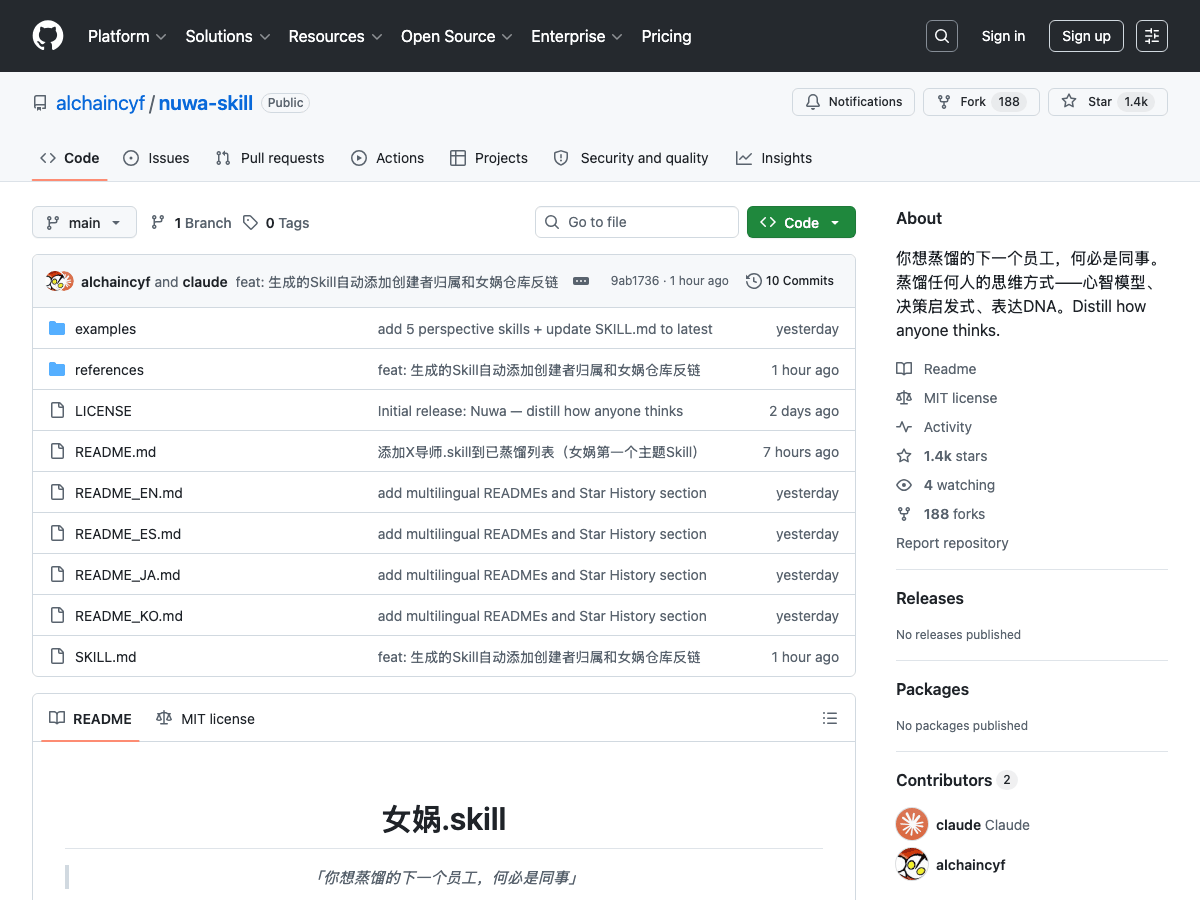
Task: Open the README outline list icon
Action: click(830, 718)
